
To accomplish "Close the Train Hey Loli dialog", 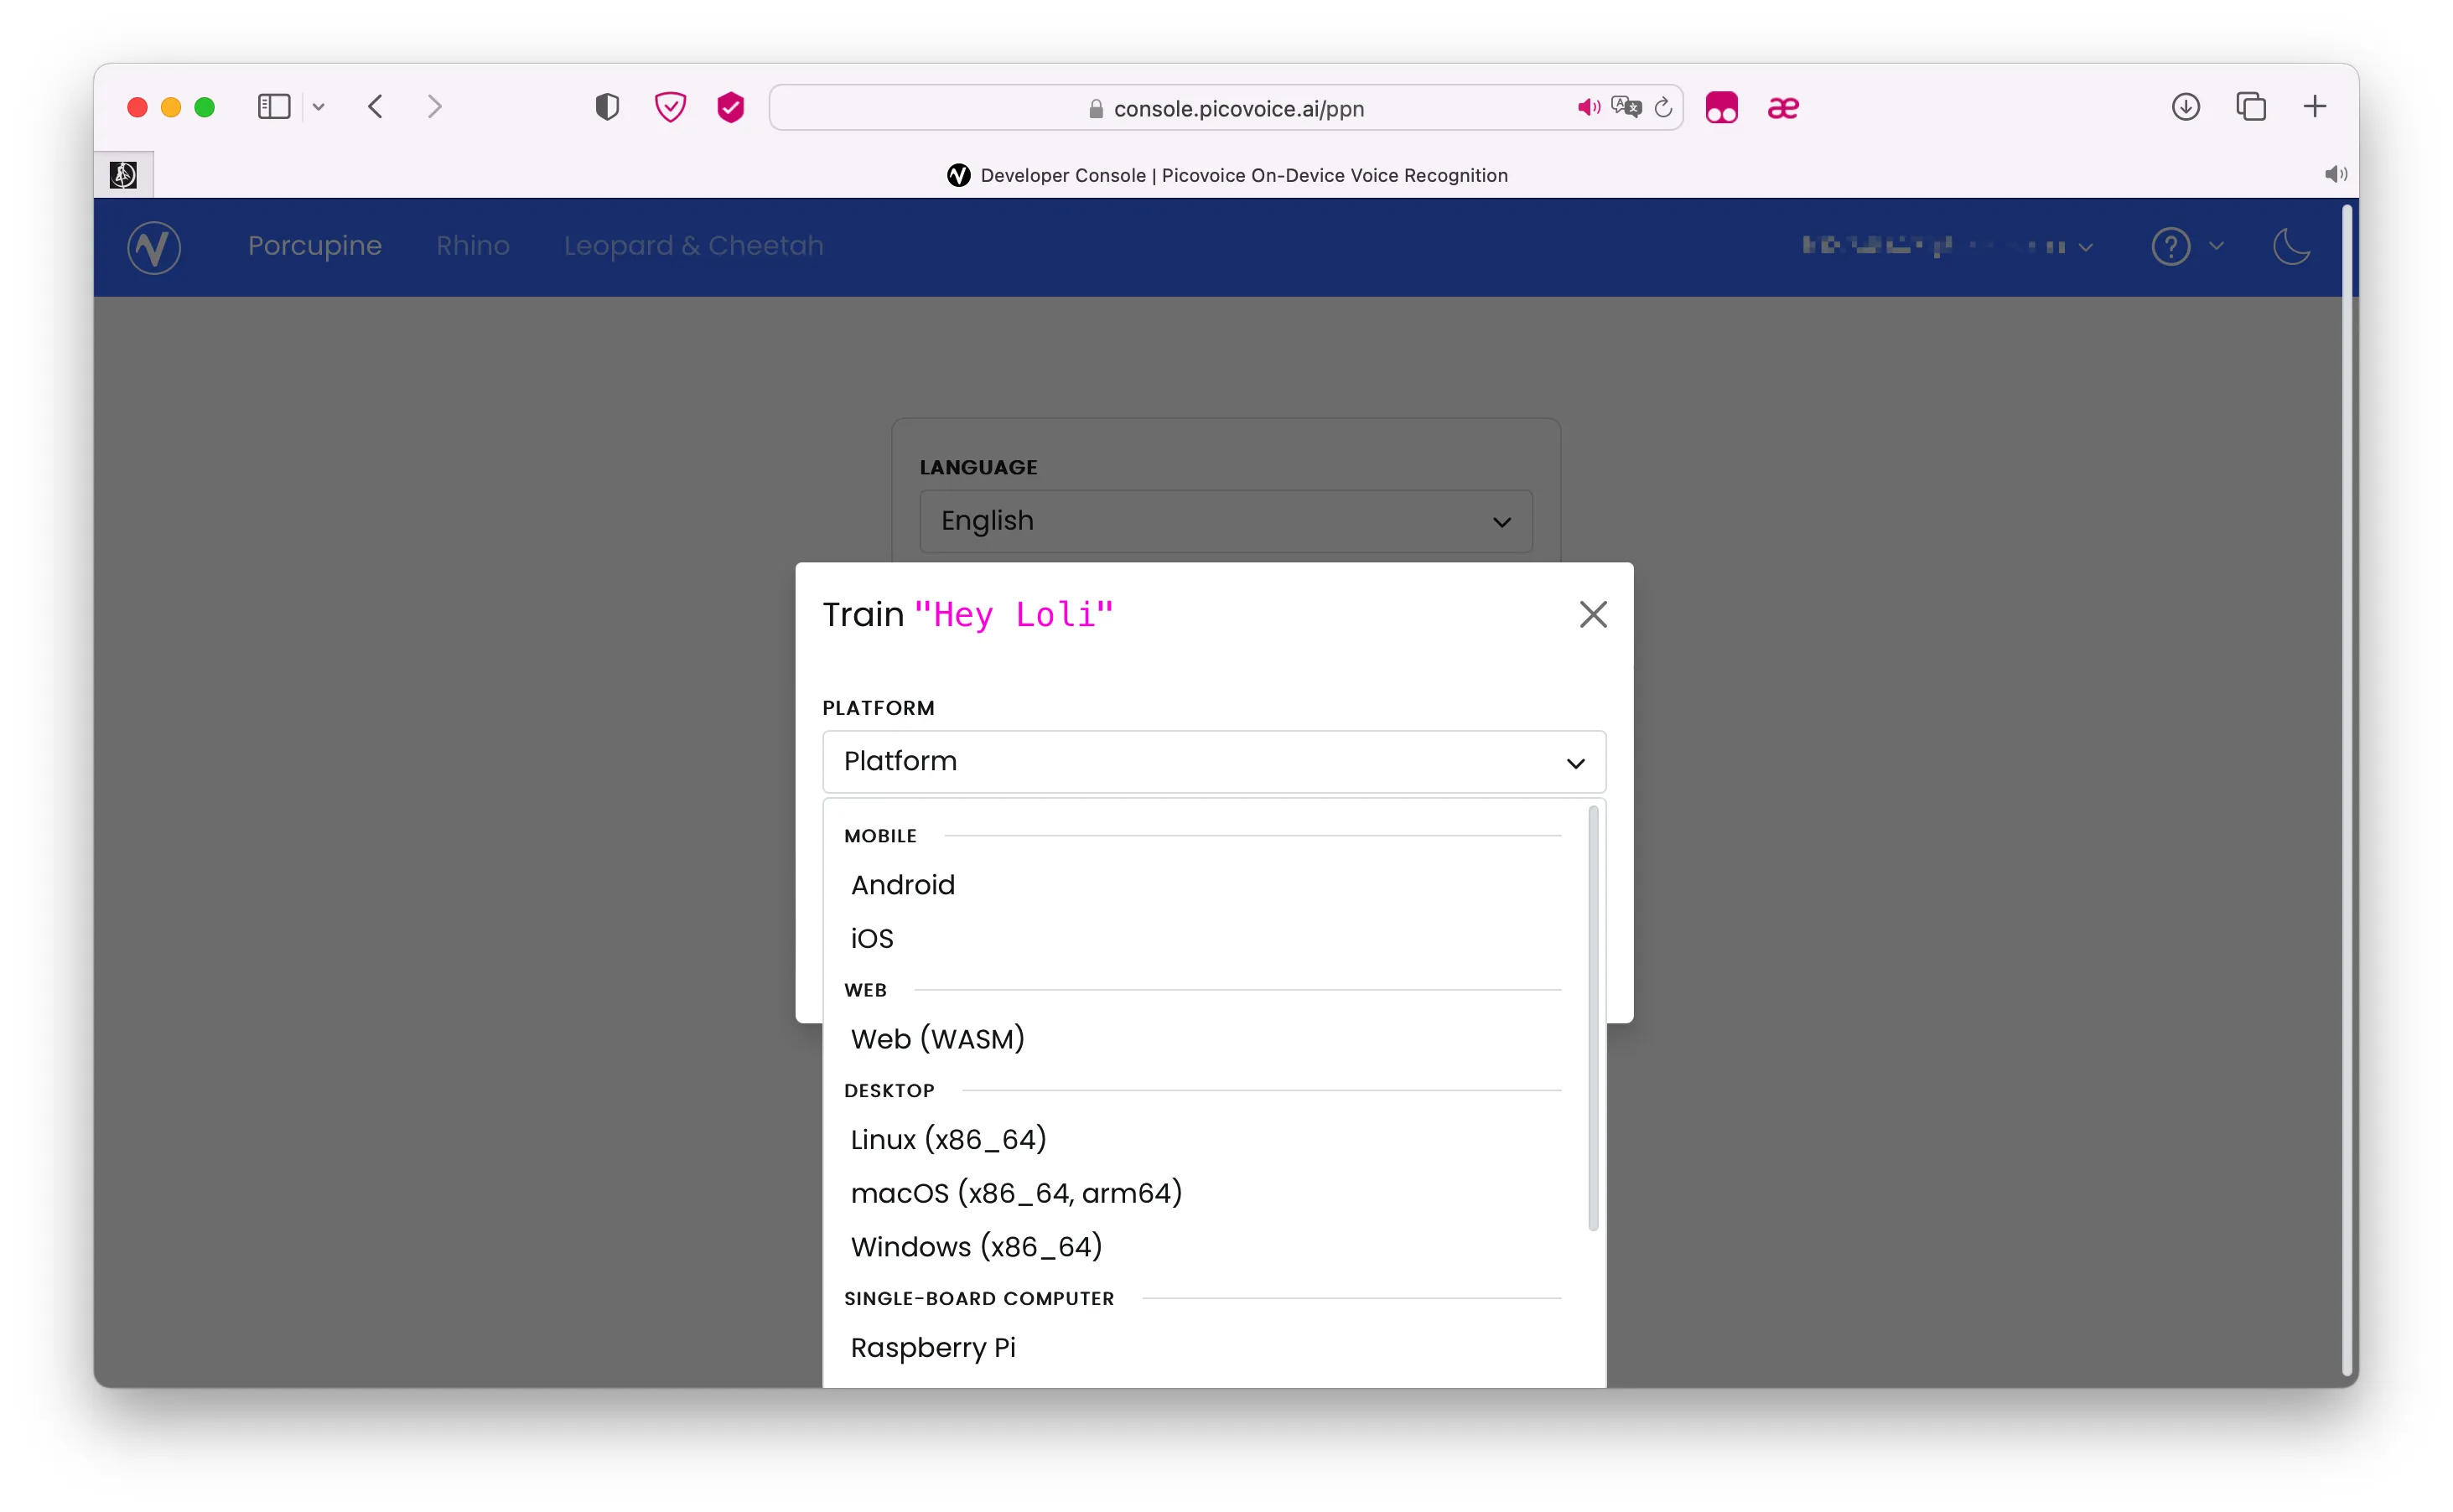I will [x=1593, y=614].
